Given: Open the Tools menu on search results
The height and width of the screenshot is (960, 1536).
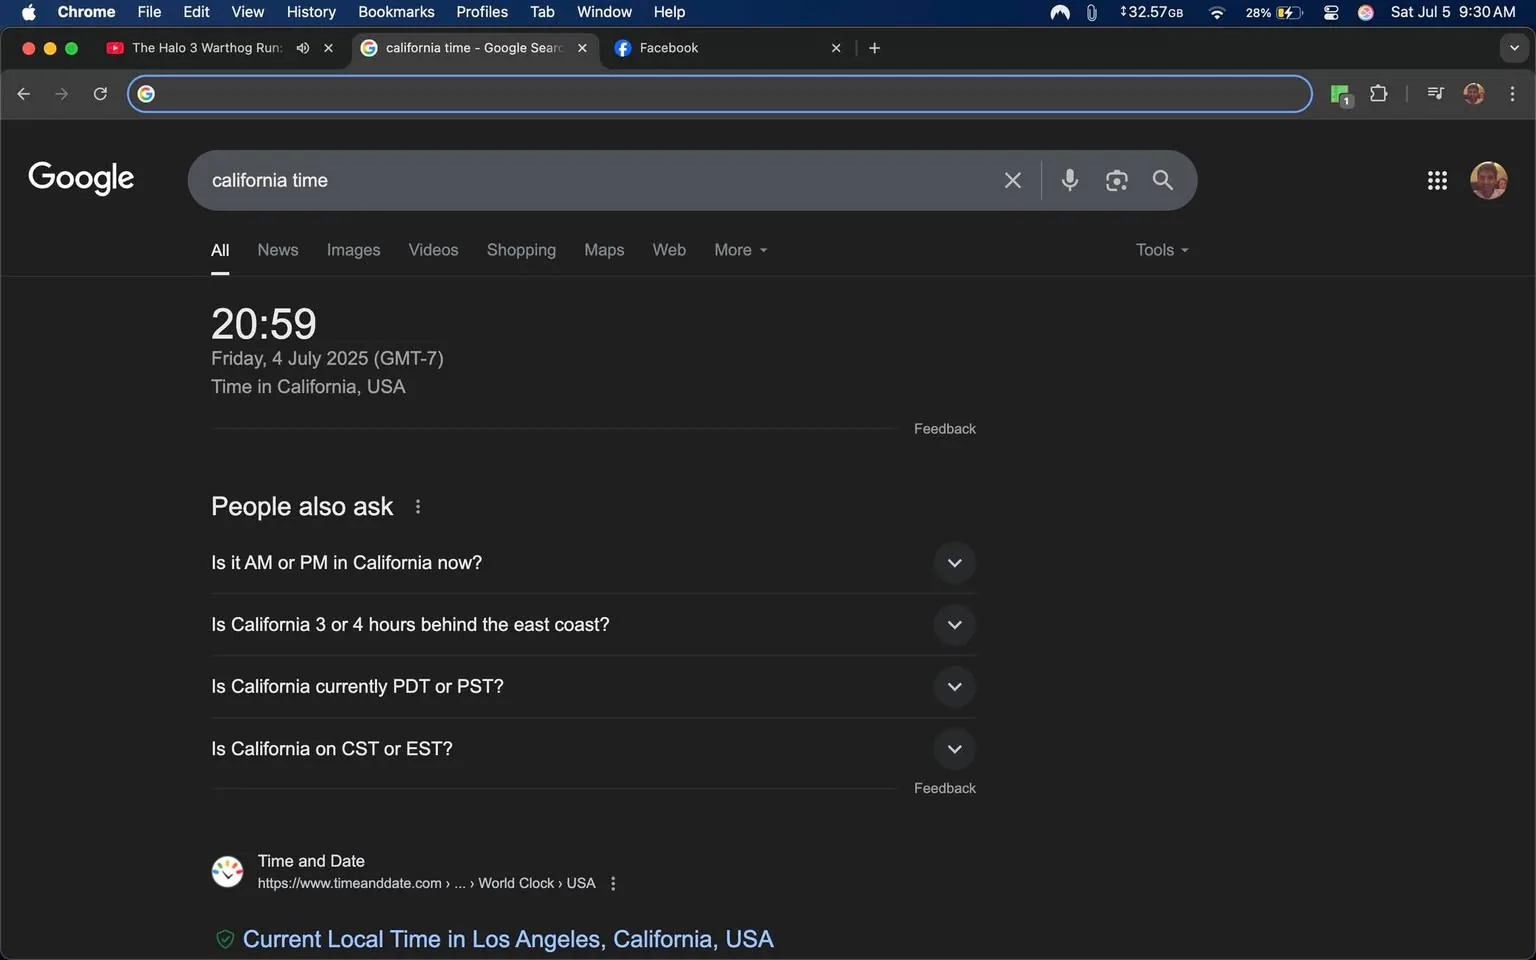Looking at the screenshot, I should pos(1160,250).
